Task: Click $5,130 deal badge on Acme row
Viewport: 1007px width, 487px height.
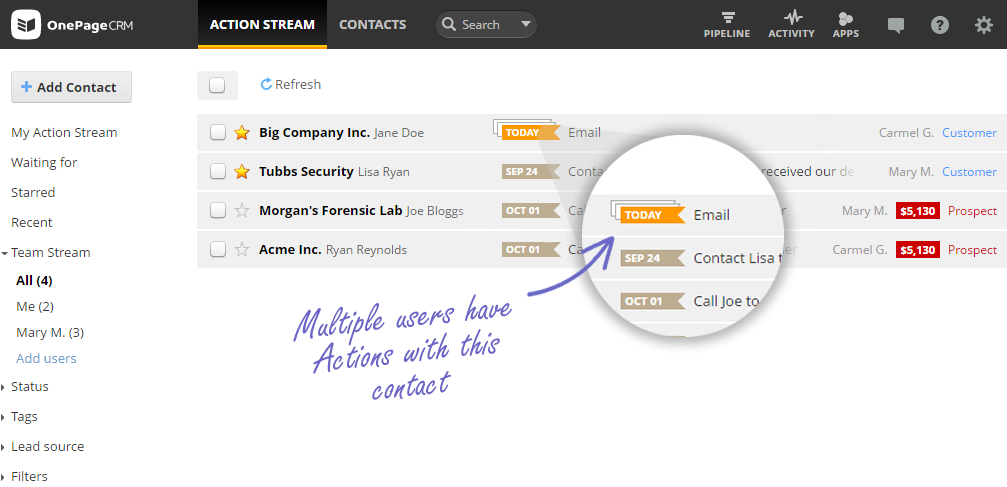Action: coord(918,249)
